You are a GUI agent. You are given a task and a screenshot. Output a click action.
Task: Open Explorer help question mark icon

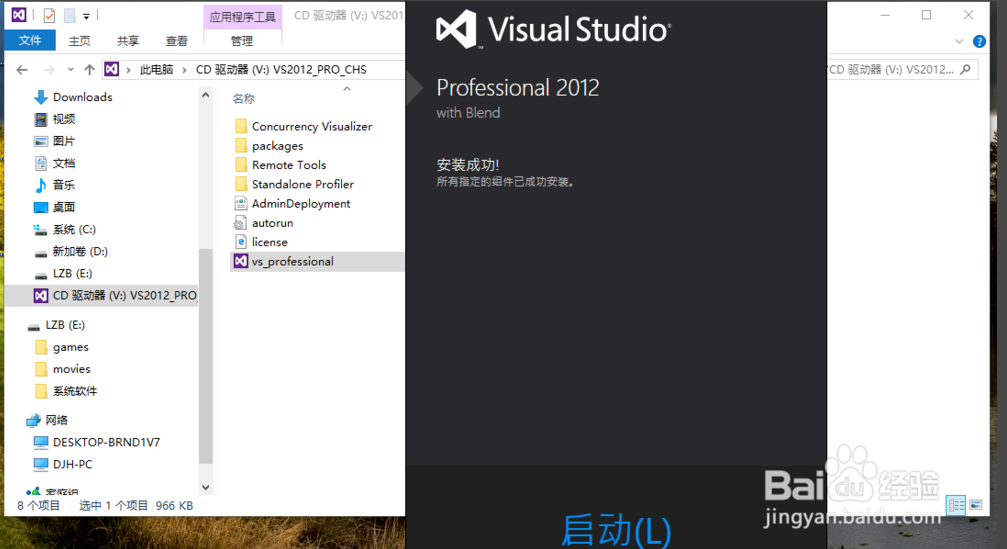(979, 42)
